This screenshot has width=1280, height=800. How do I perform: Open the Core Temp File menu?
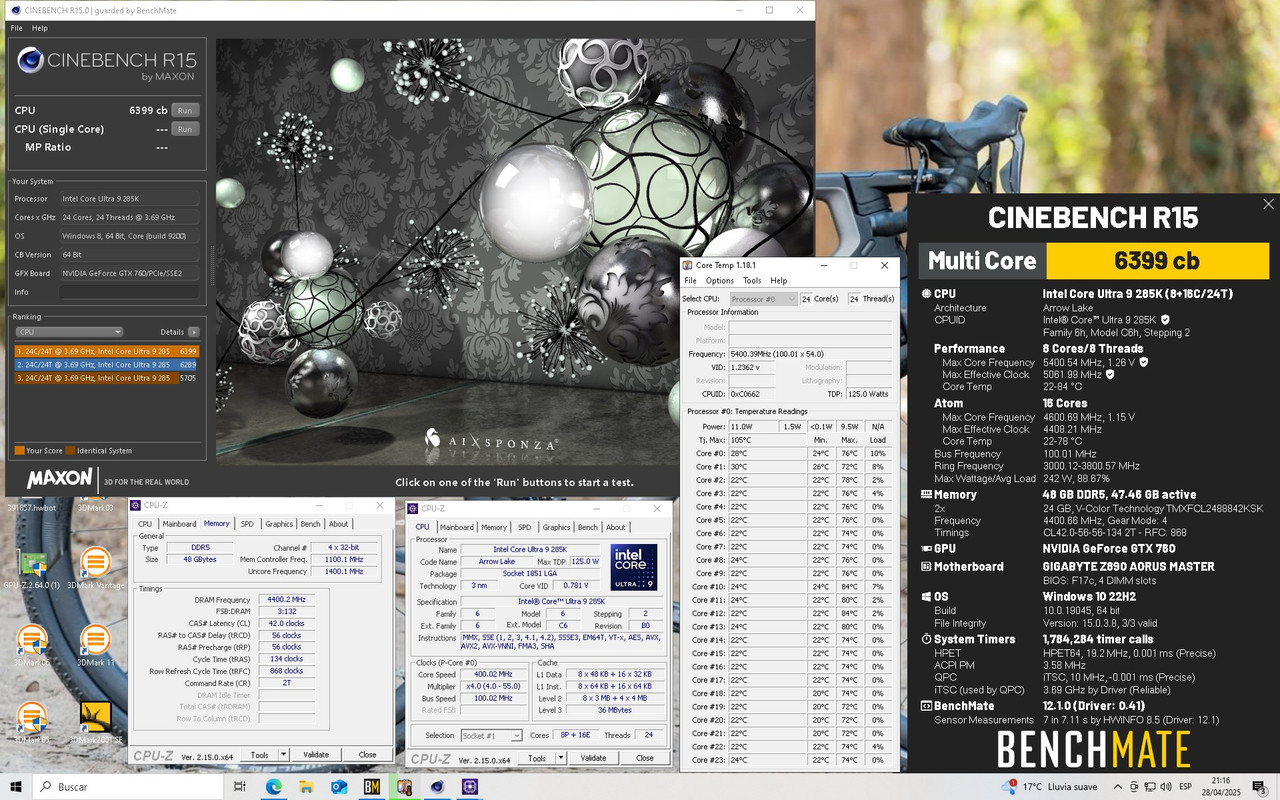(x=690, y=281)
